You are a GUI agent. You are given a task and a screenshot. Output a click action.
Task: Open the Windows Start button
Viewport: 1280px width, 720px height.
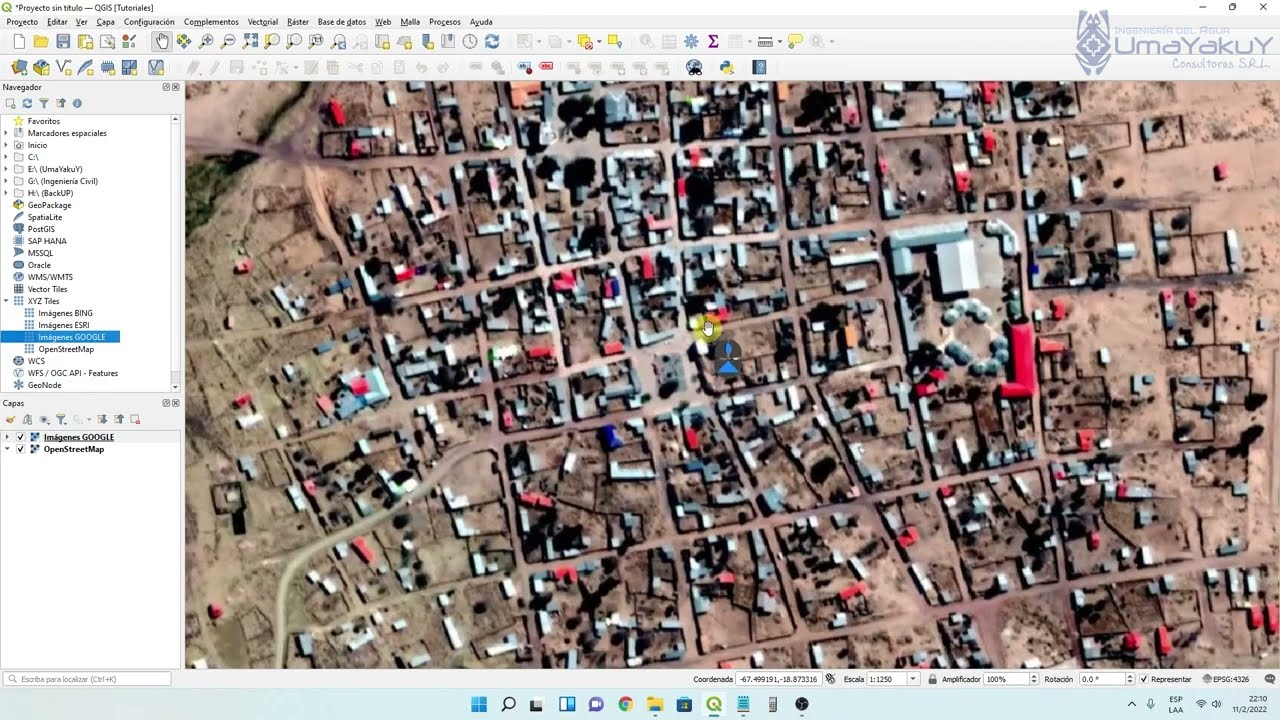[479, 704]
